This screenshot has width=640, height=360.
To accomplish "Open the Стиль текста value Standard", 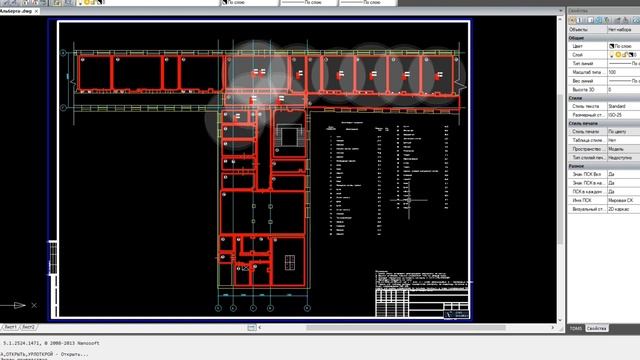I will pos(624,106).
